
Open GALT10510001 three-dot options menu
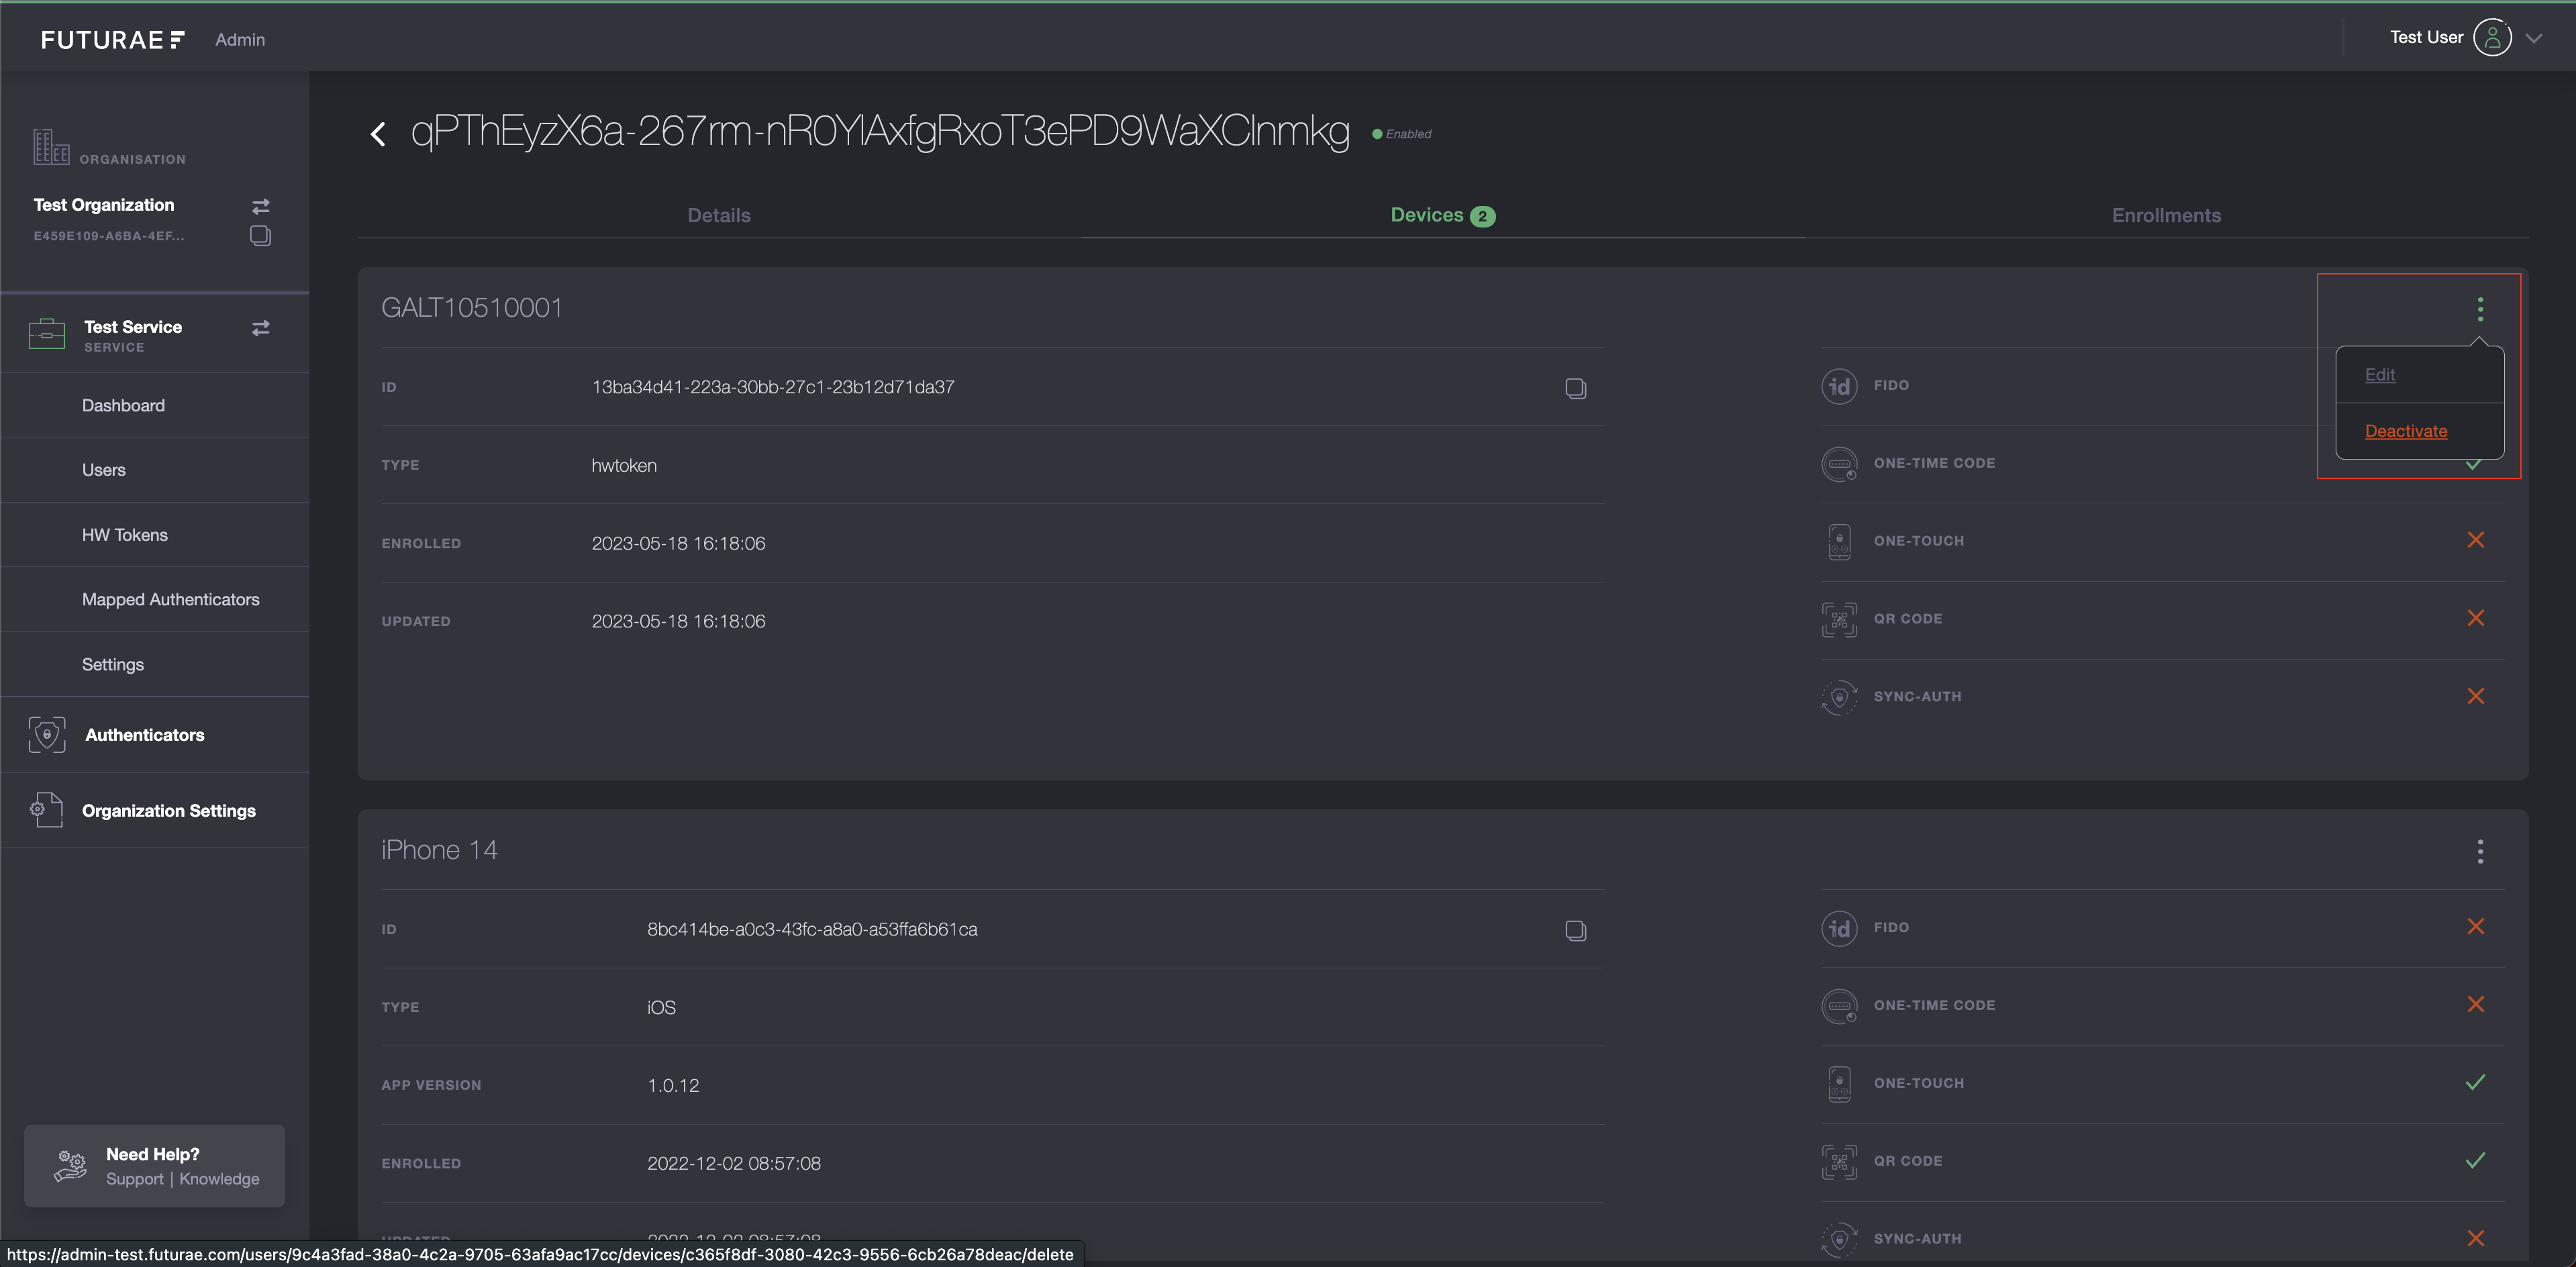[2480, 309]
